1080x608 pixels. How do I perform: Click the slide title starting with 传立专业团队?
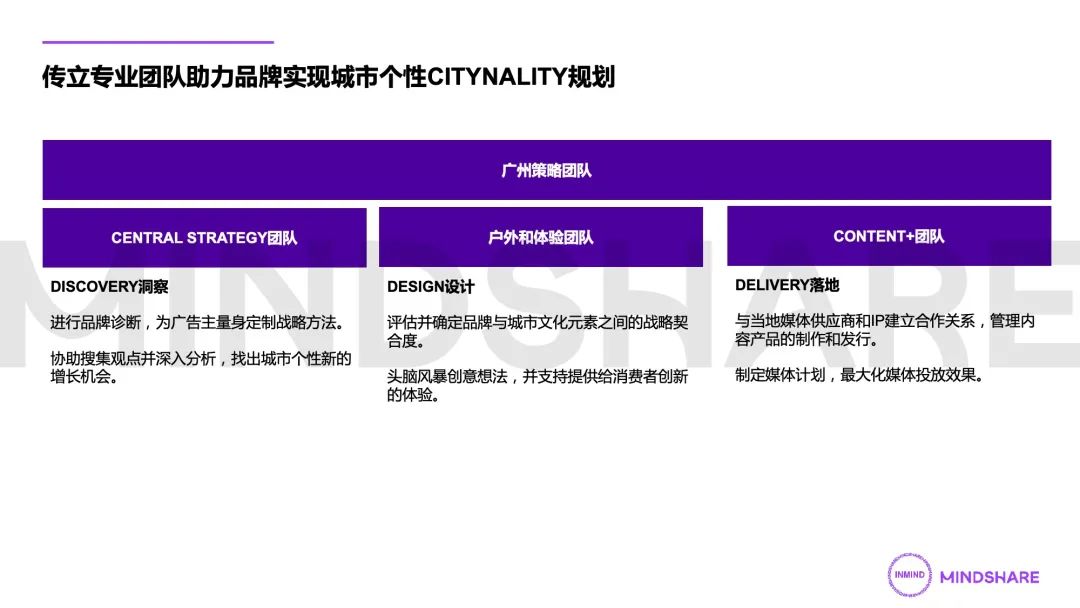click(328, 77)
